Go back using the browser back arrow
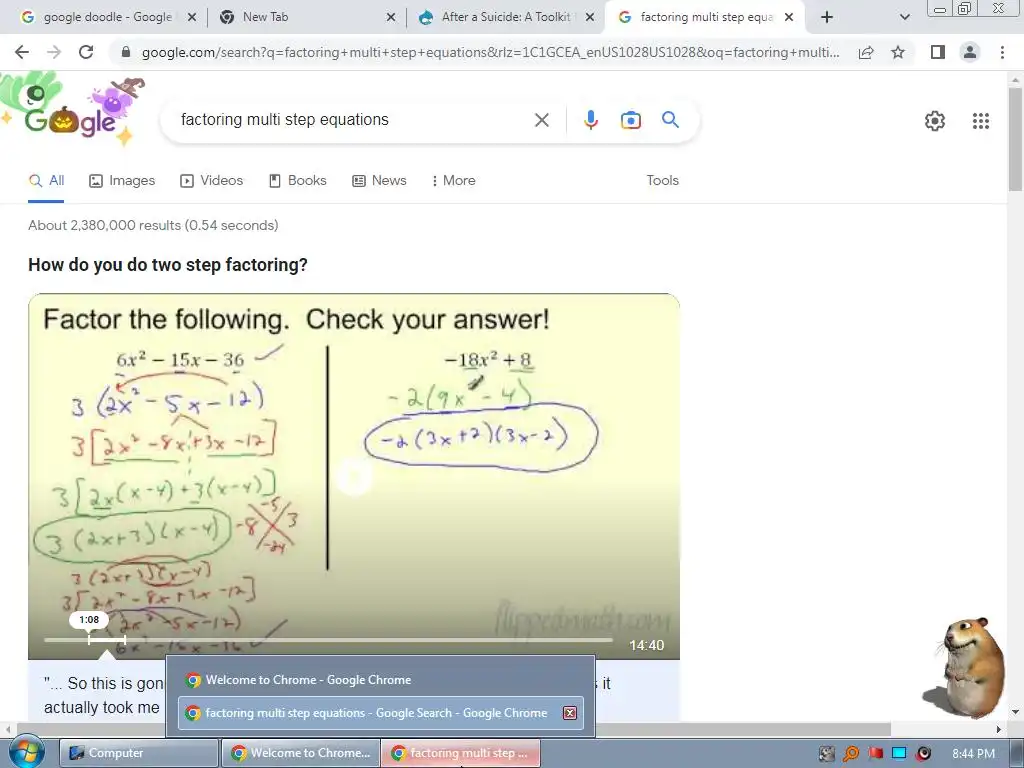This screenshot has width=1024, height=768. (x=22, y=52)
